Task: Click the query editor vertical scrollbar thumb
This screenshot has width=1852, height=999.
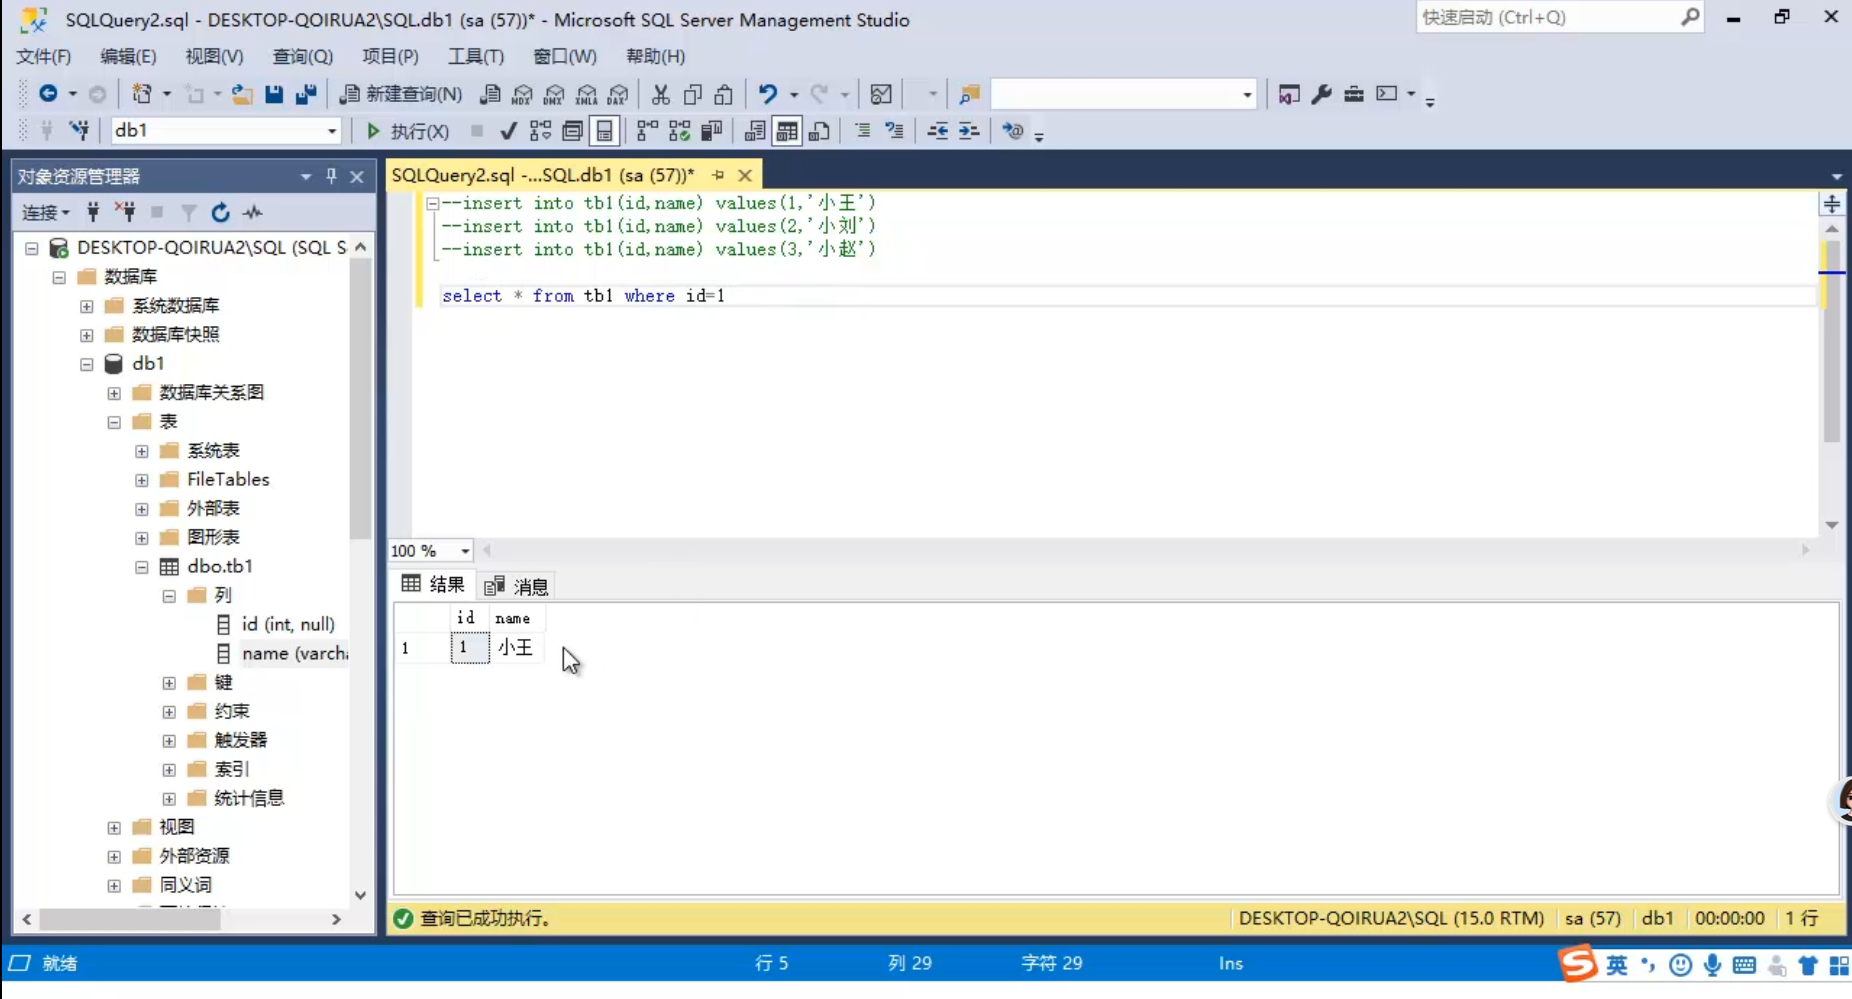Action: pyautogui.click(x=1832, y=340)
